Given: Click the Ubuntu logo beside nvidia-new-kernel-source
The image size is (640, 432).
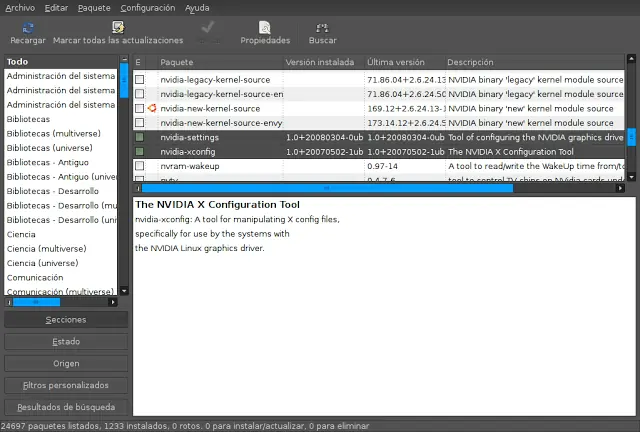Looking at the screenshot, I should pyautogui.click(x=152, y=108).
